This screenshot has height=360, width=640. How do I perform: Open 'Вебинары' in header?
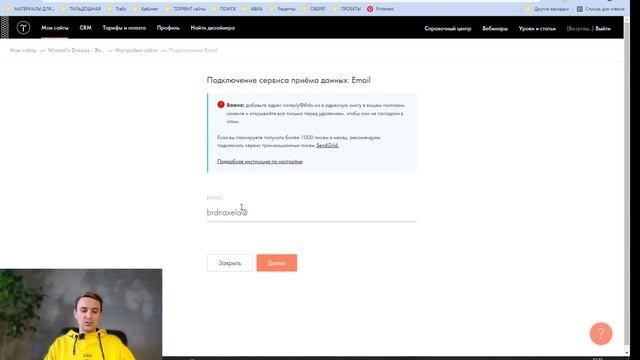pos(495,29)
